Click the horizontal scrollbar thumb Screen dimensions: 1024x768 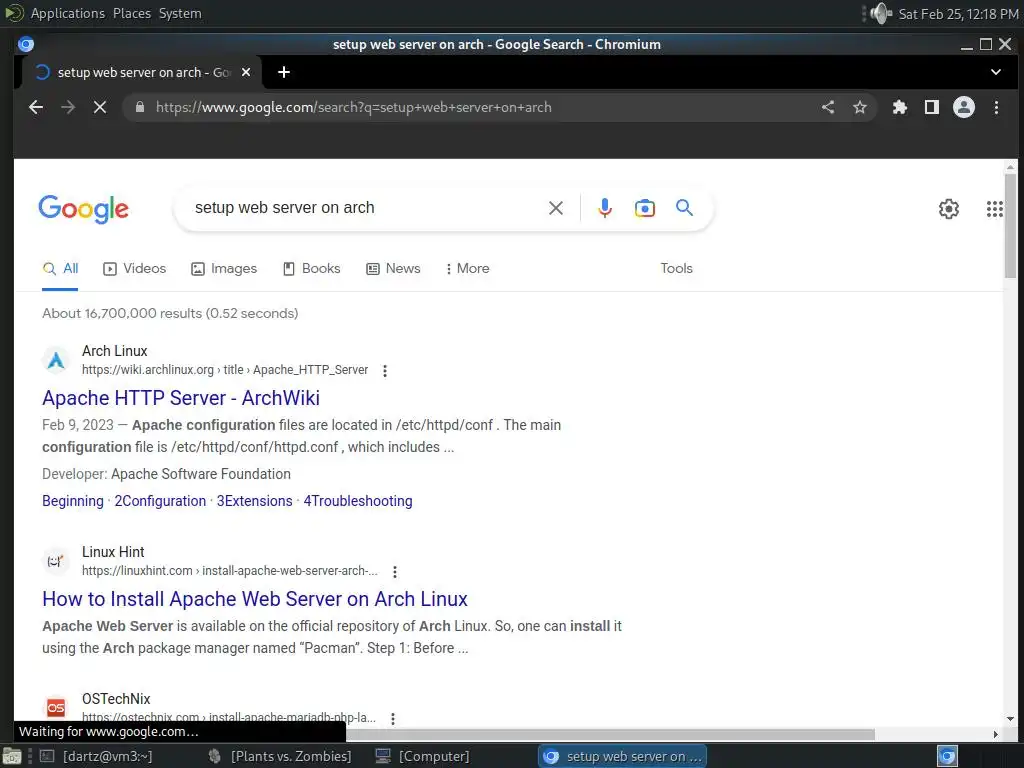pyautogui.click(x=610, y=734)
